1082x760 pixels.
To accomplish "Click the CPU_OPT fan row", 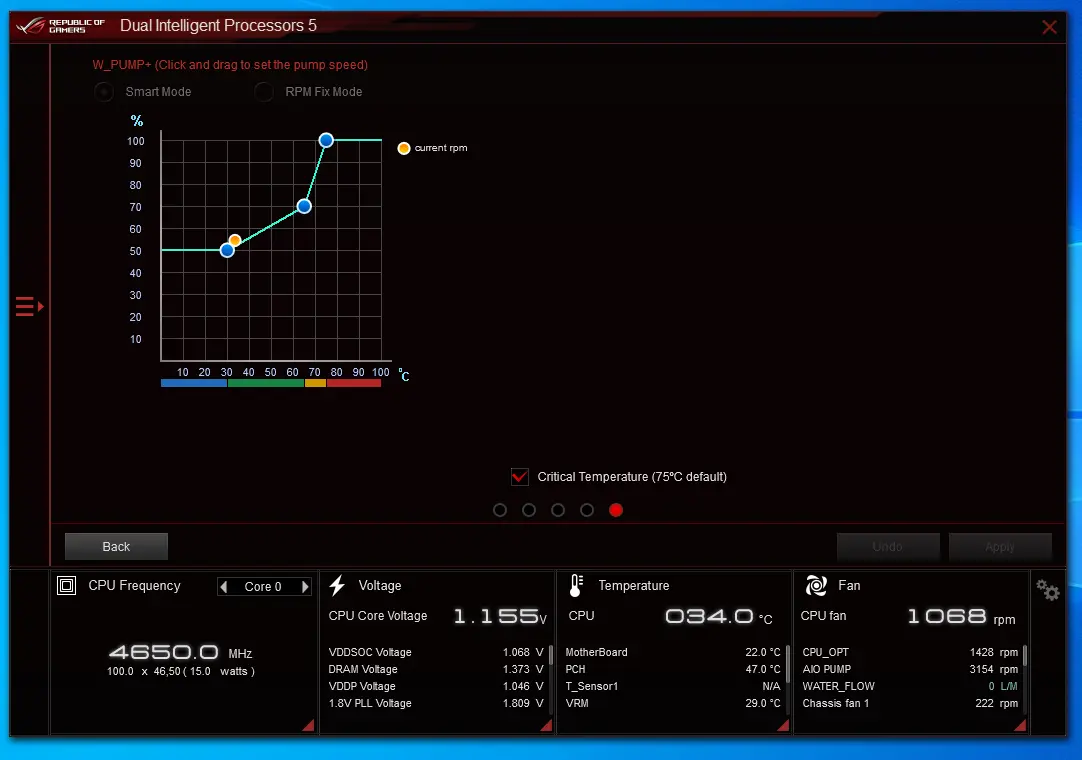I will pyautogui.click(x=910, y=652).
